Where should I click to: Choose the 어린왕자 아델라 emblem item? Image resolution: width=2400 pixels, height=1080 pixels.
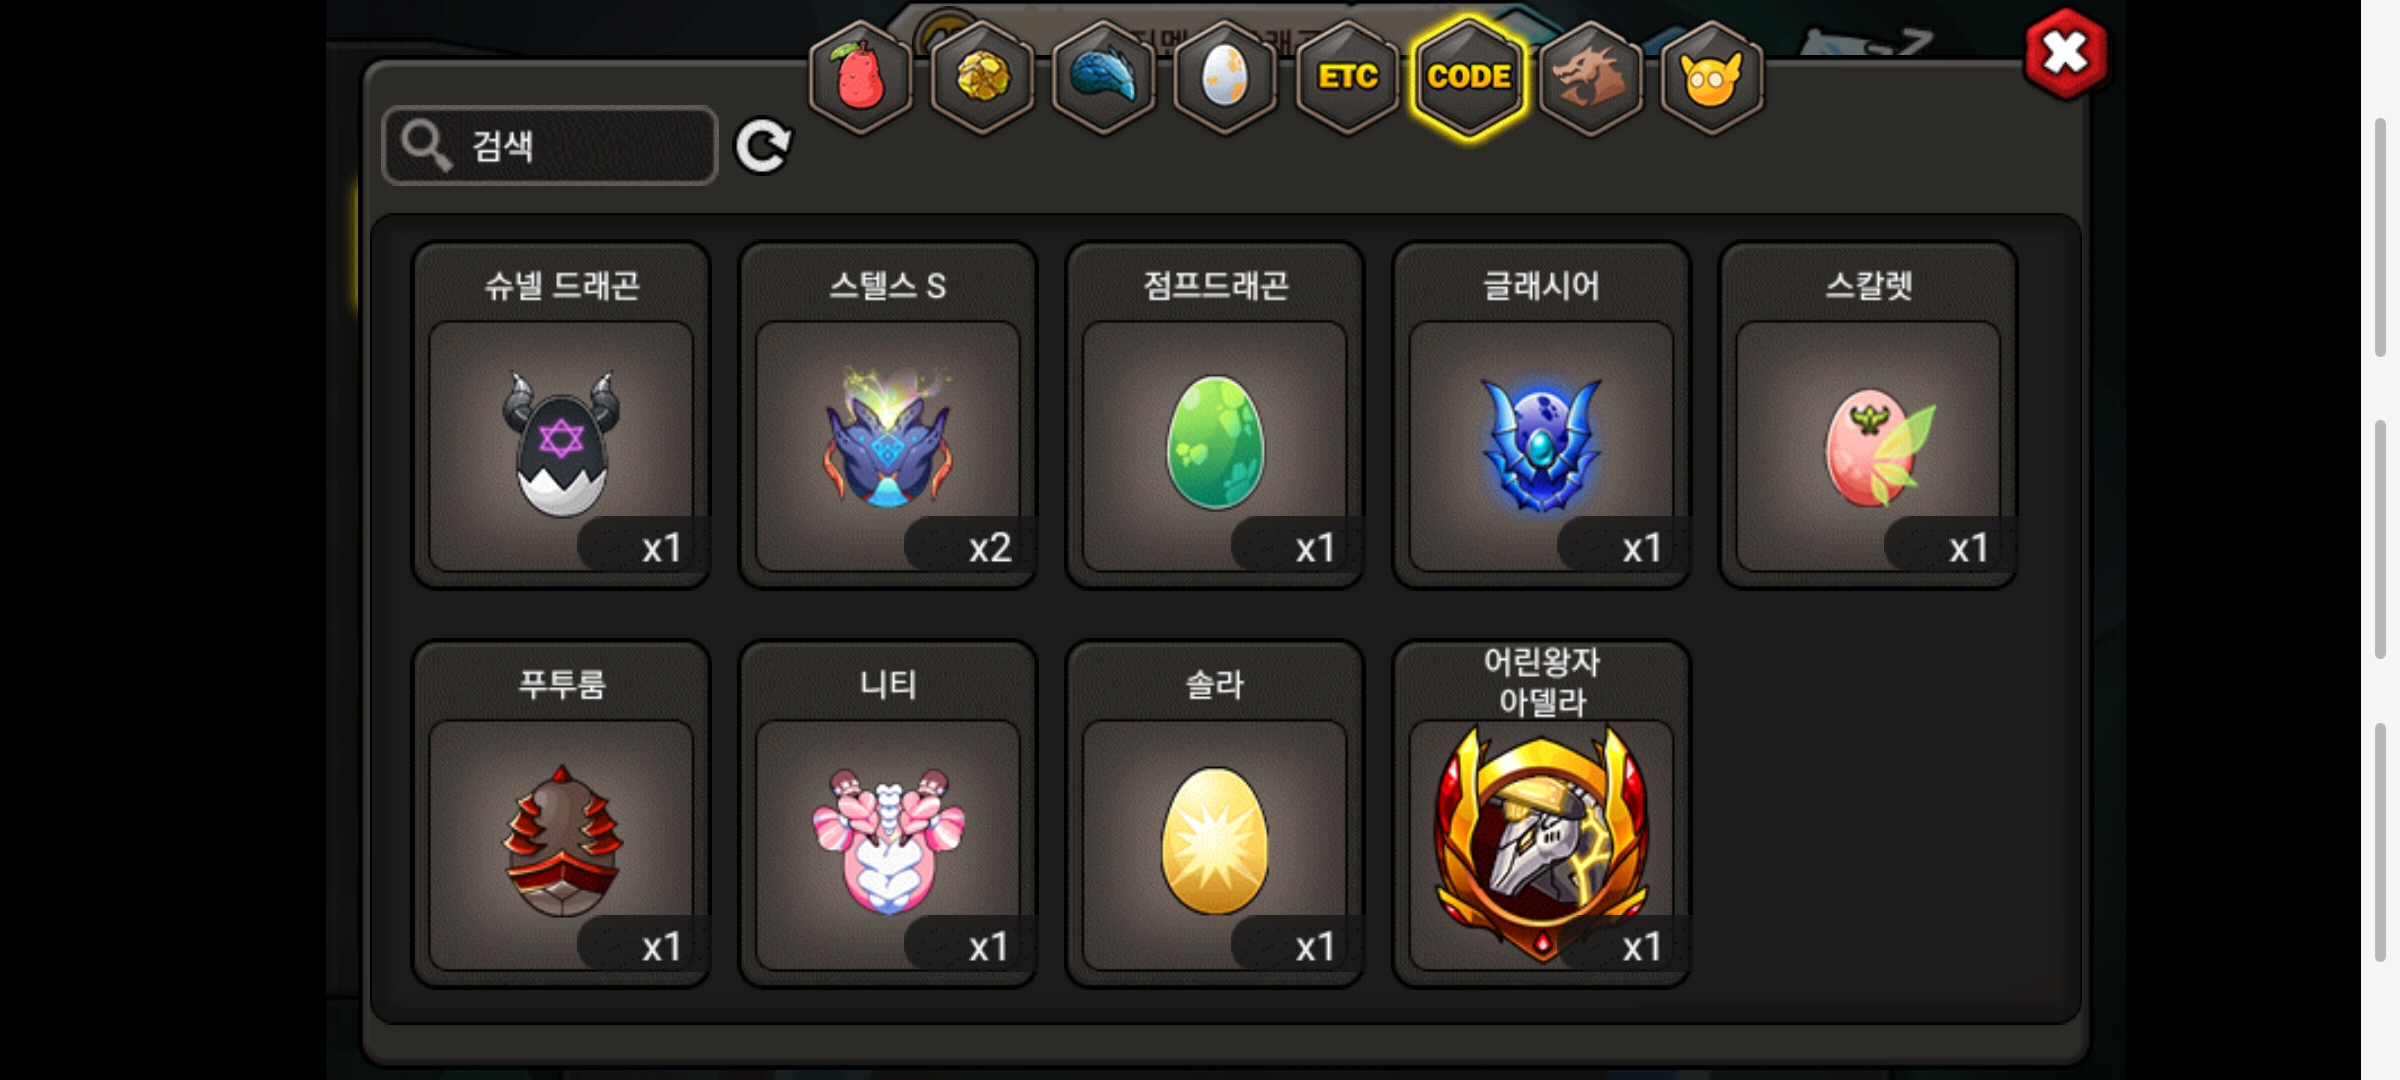tap(1541, 814)
